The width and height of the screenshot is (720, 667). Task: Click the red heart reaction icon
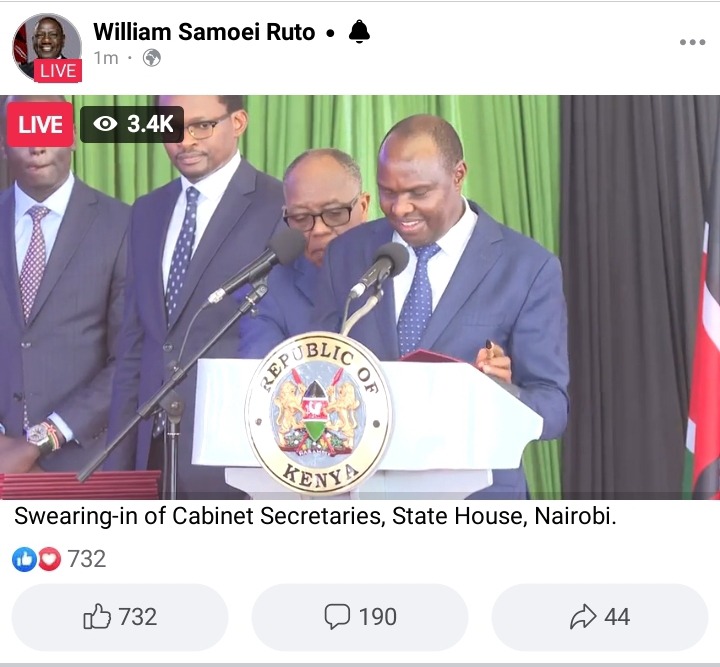coord(49,559)
